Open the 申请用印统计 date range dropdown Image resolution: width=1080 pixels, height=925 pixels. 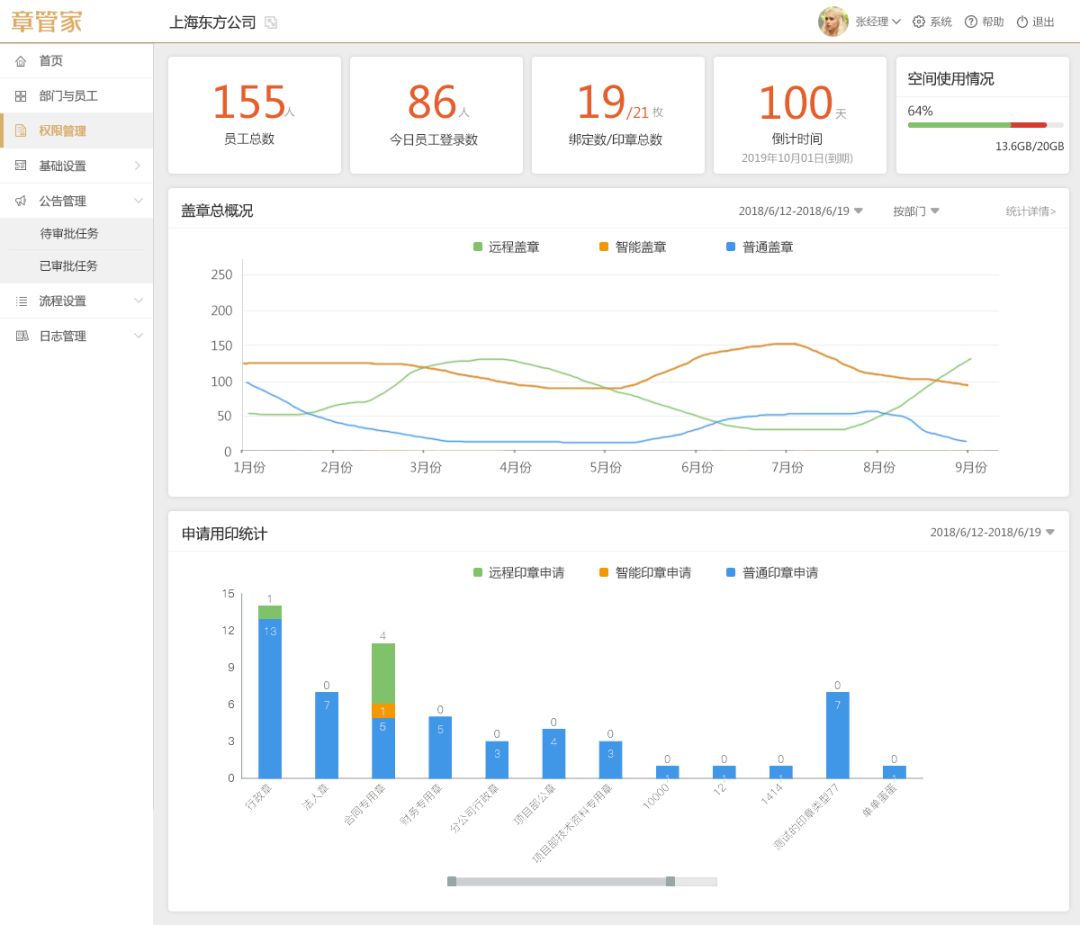[992, 532]
